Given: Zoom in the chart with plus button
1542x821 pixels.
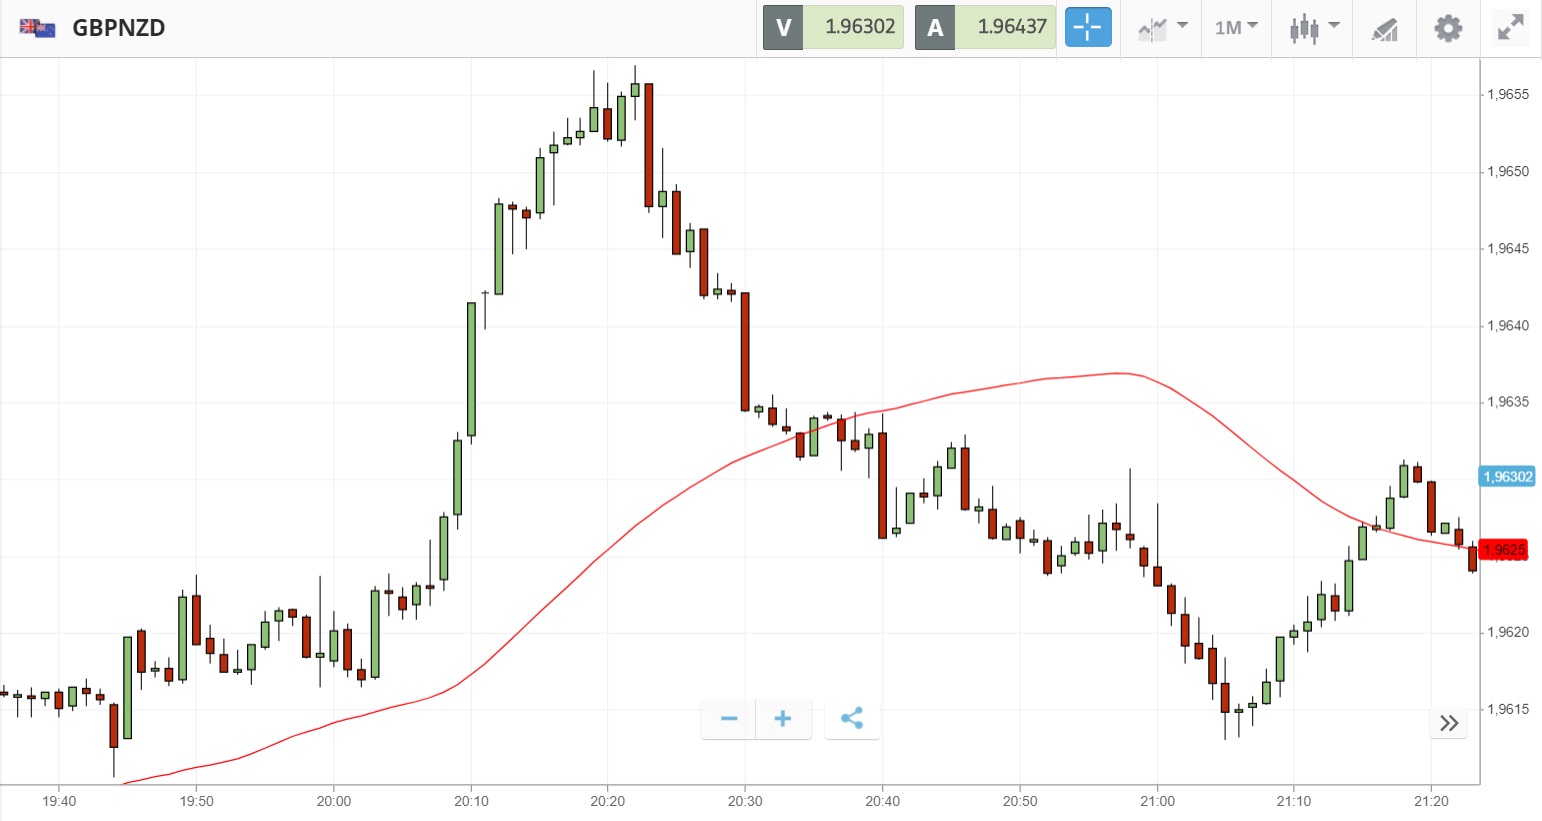Looking at the screenshot, I should tap(783, 718).
